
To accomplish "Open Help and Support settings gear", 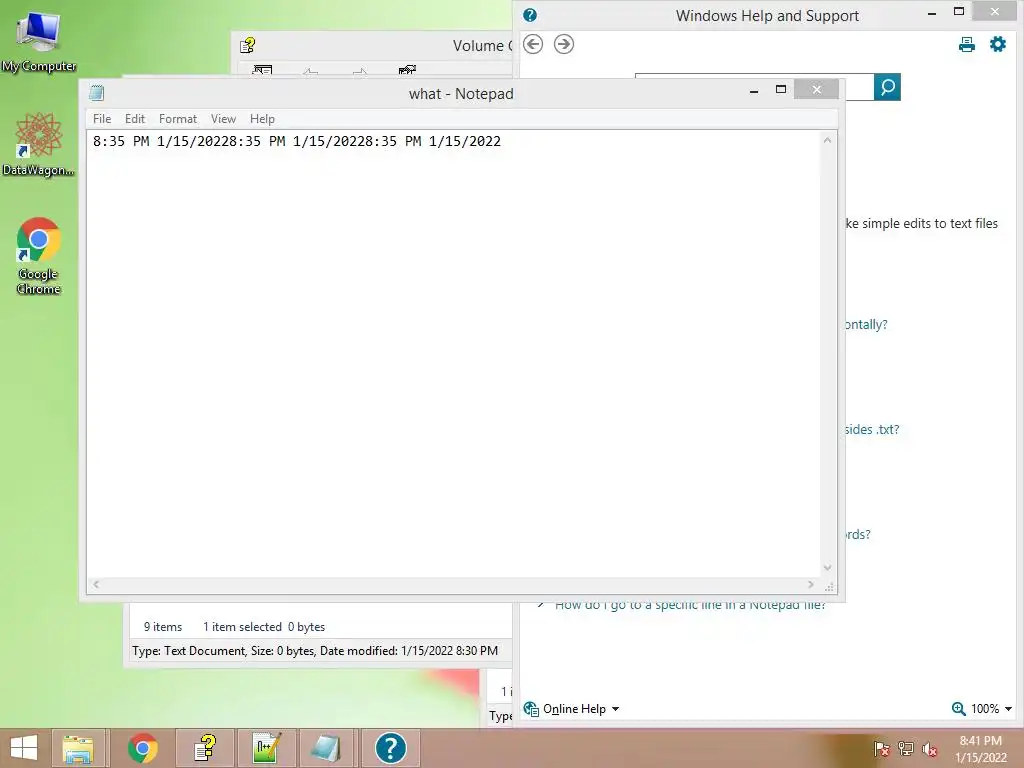I will pyautogui.click(x=998, y=44).
